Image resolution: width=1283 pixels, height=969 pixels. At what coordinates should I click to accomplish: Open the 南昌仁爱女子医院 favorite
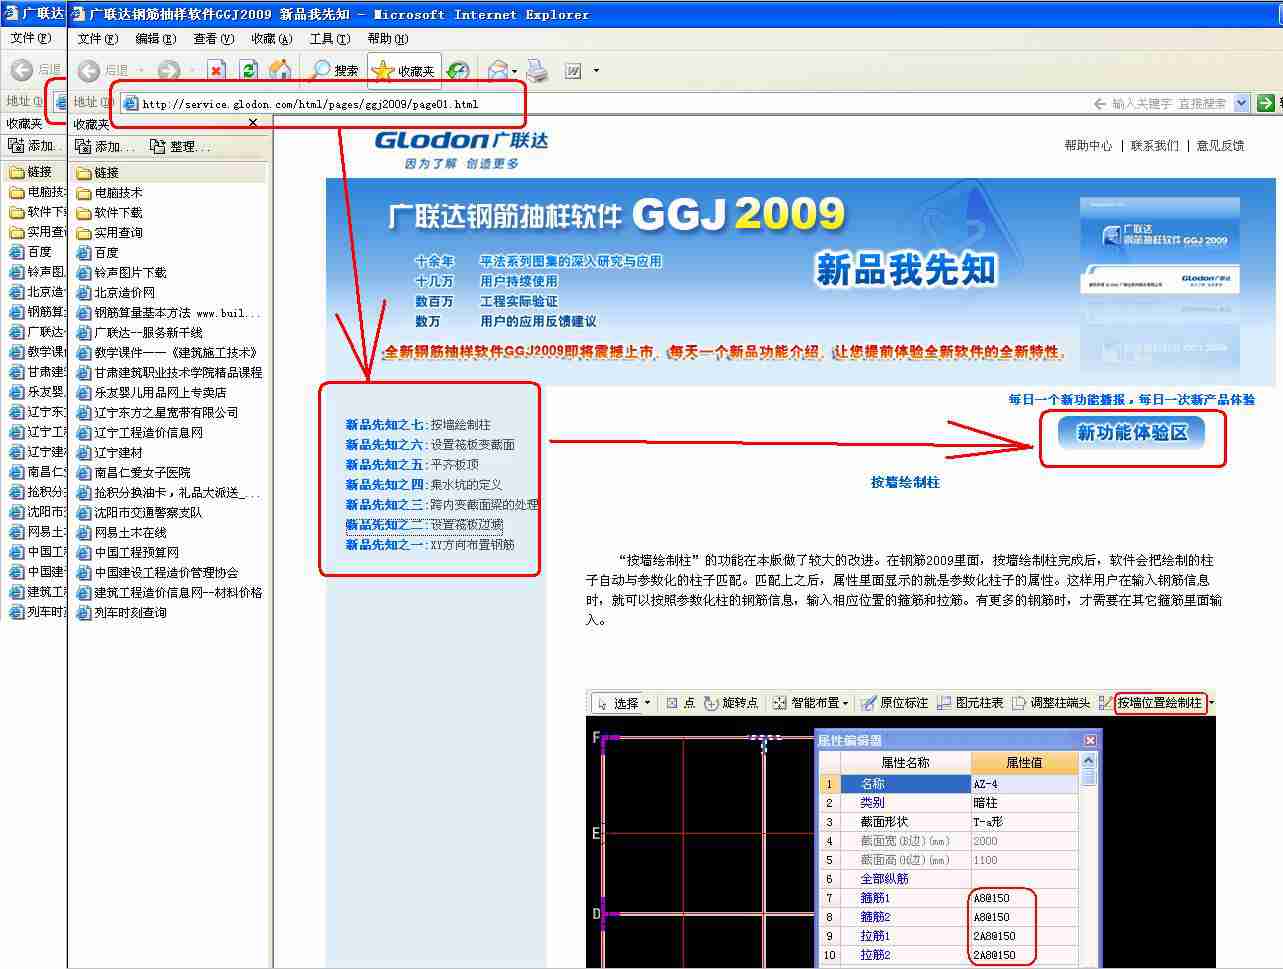133,472
